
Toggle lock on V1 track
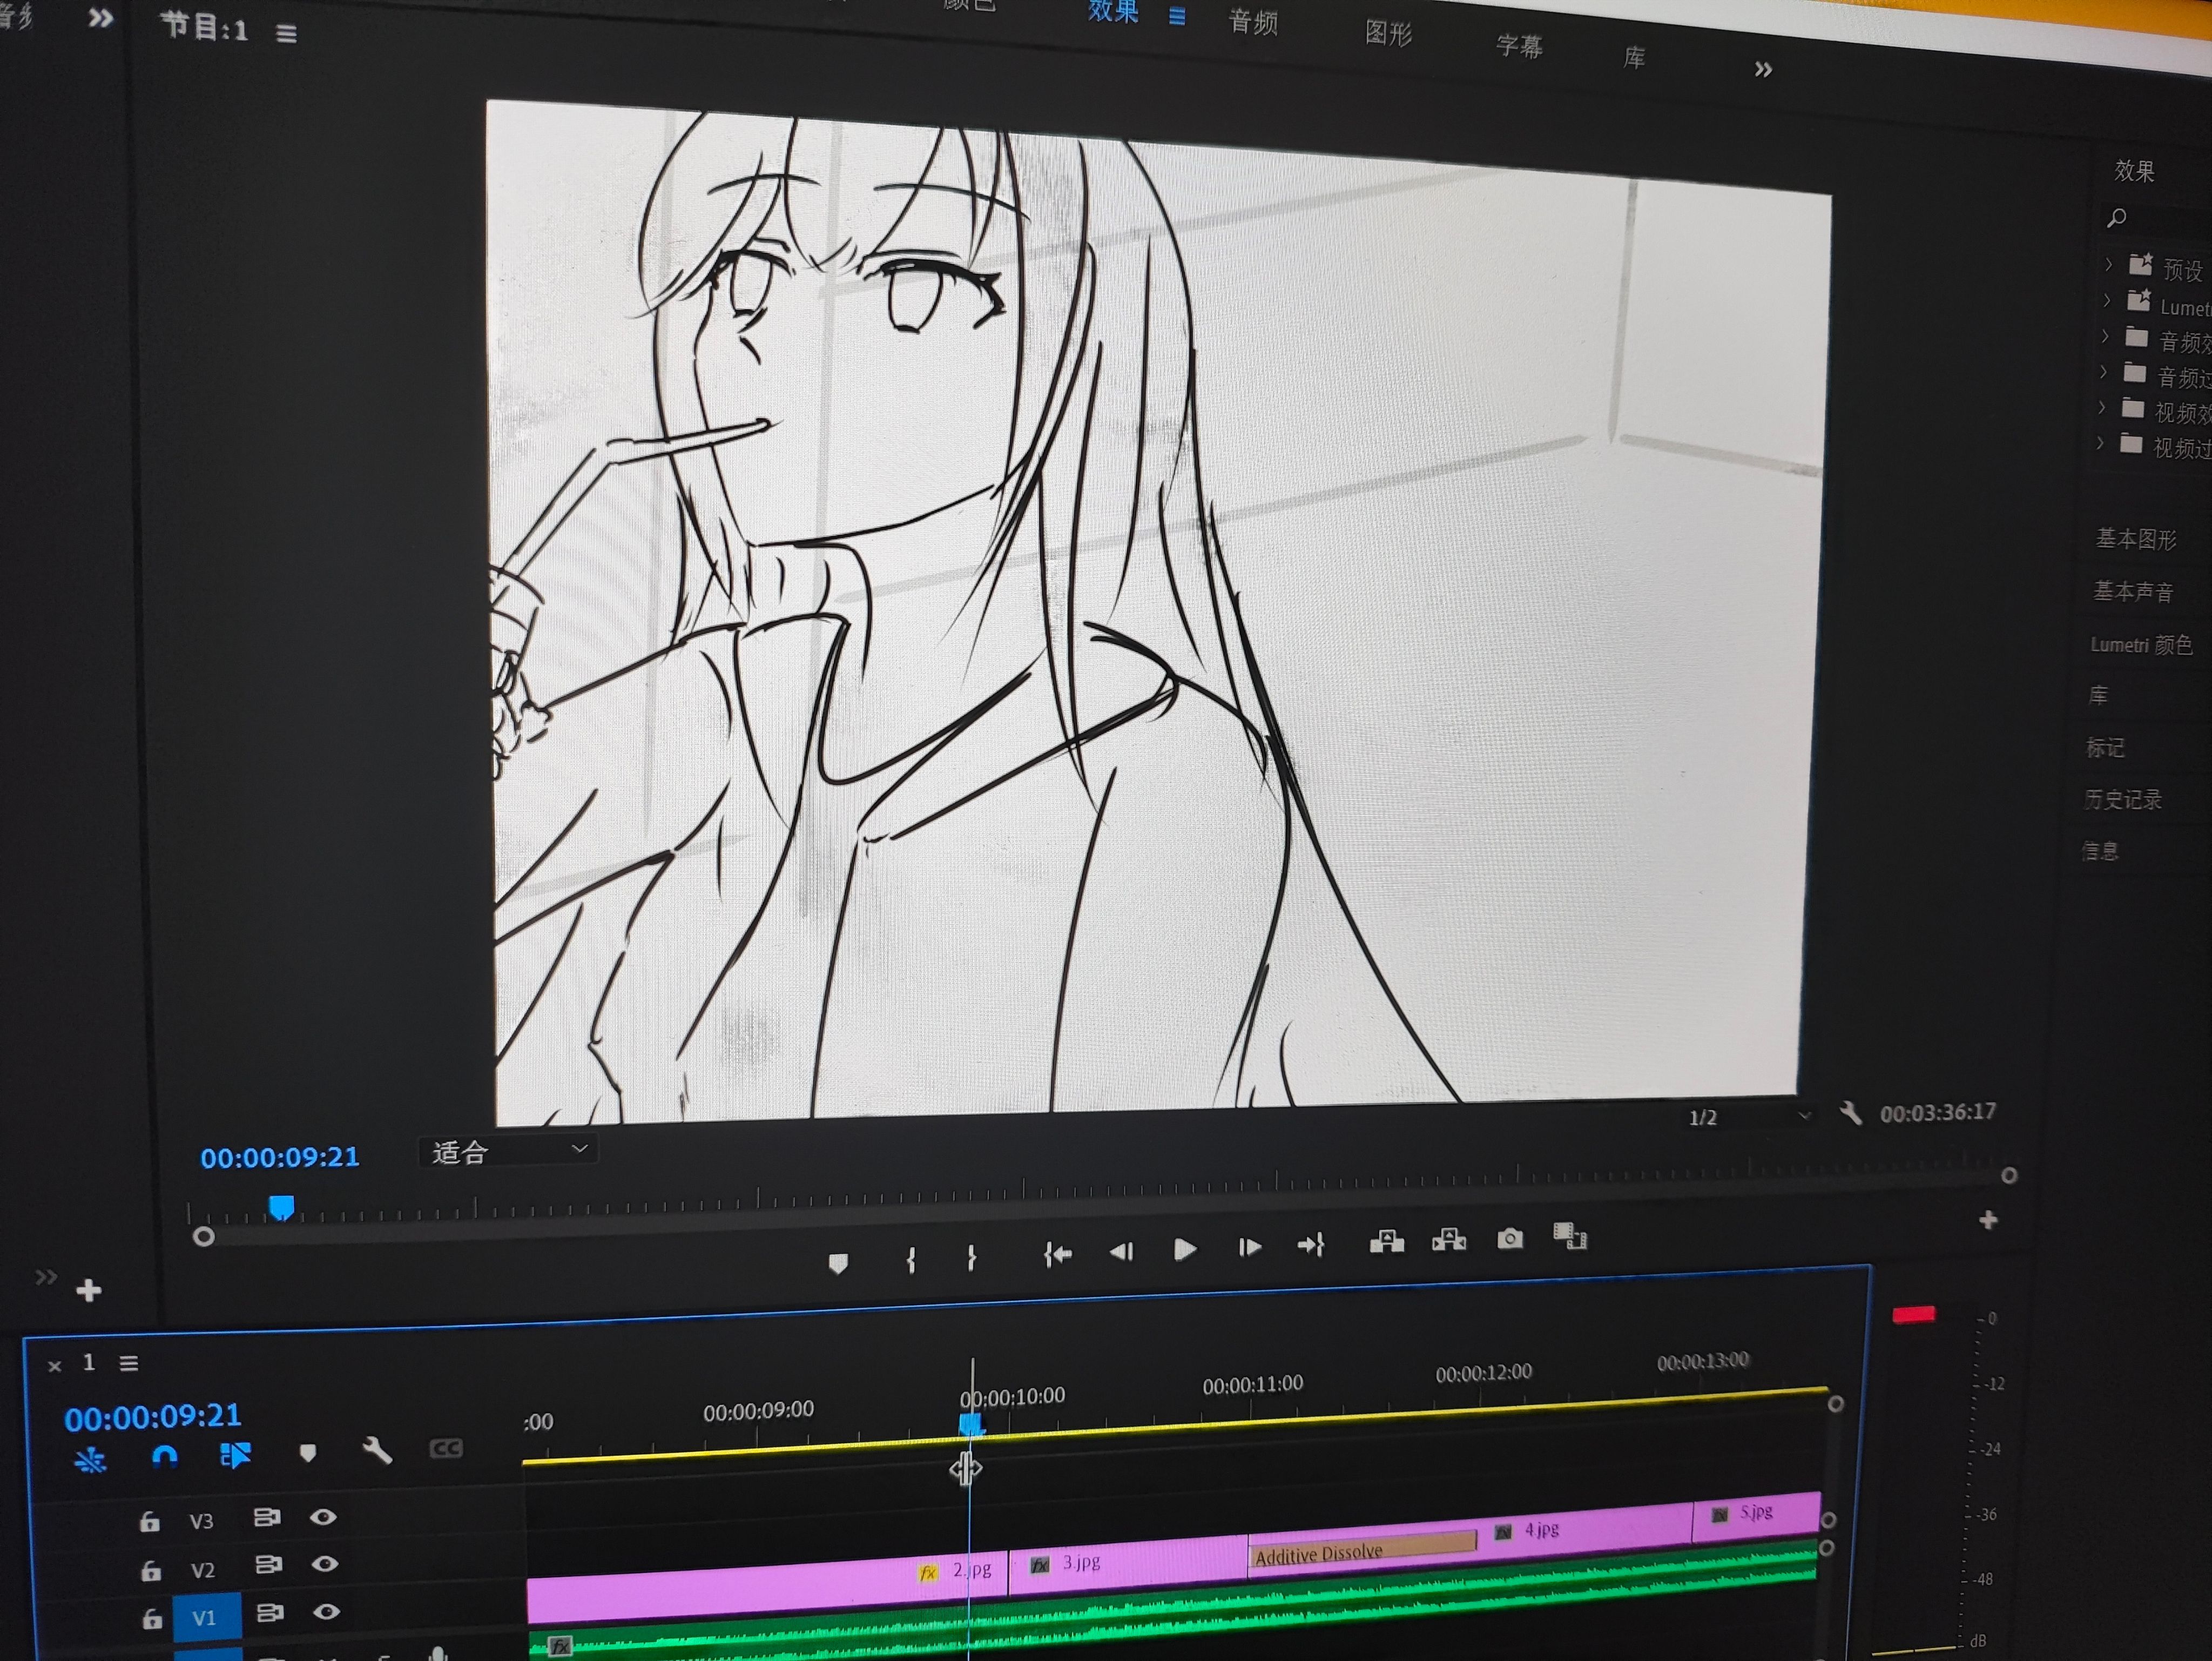coord(151,1619)
